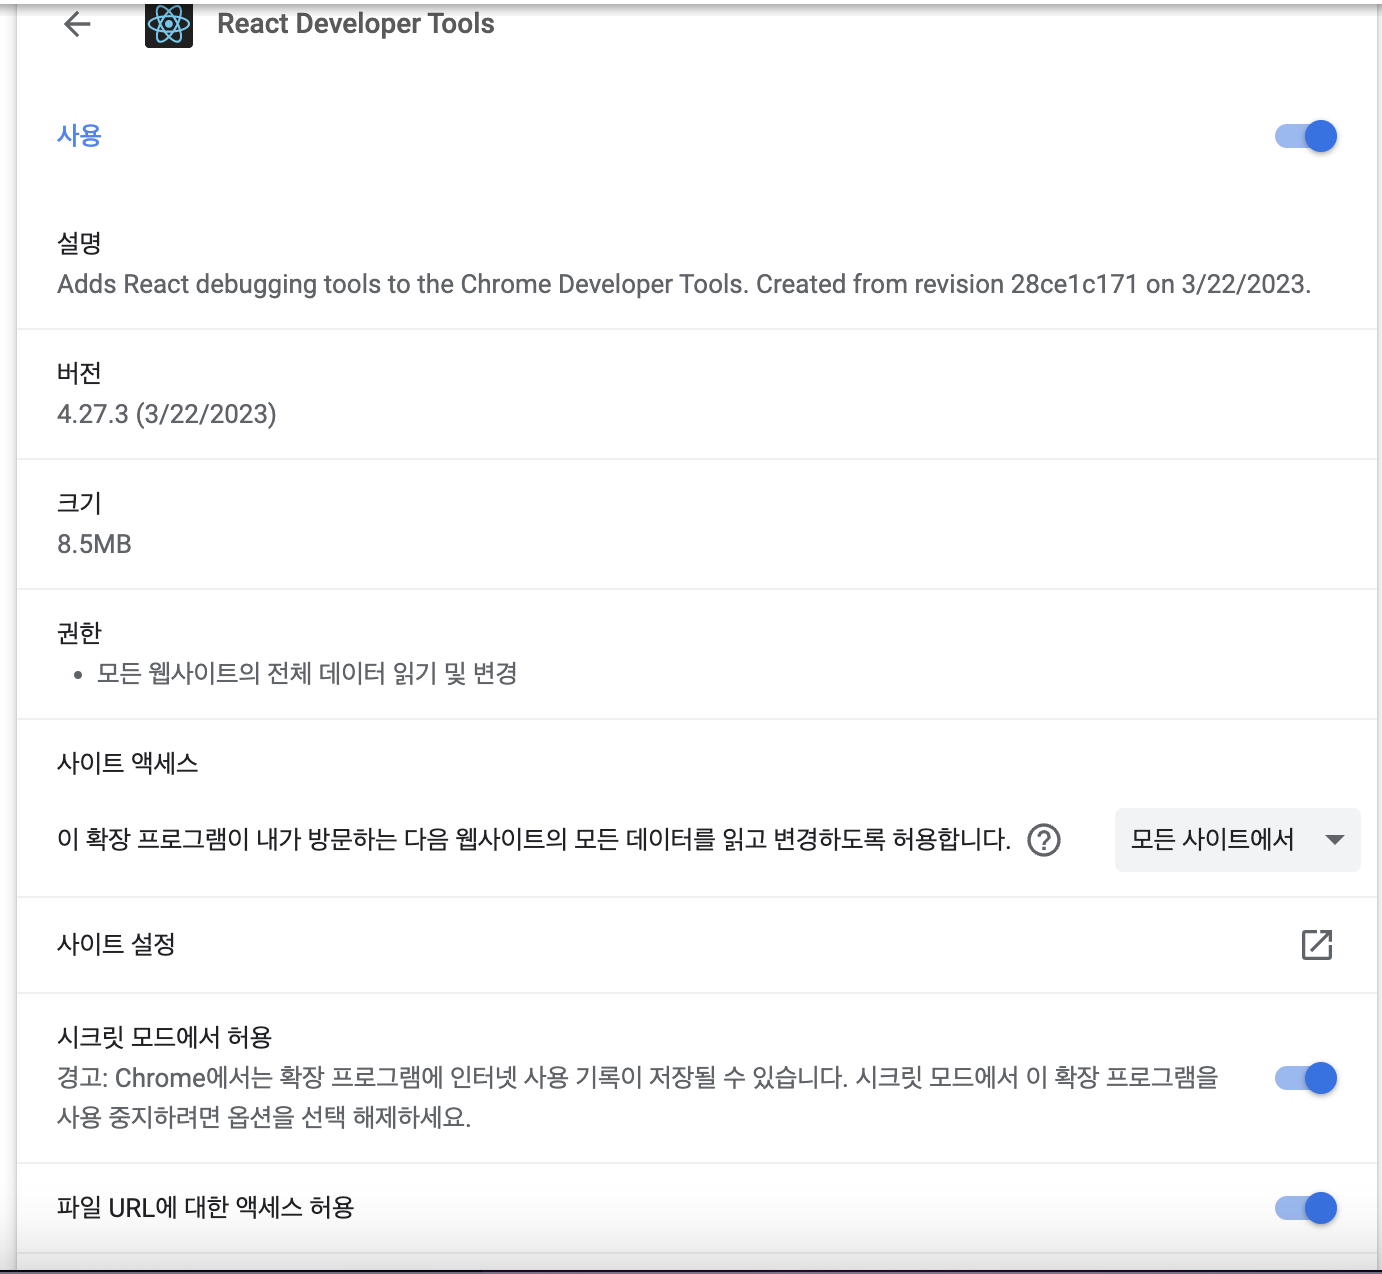This screenshot has width=1382, height=1274.
Task: Open the site access help question-mark icon
Action: 1044,840
